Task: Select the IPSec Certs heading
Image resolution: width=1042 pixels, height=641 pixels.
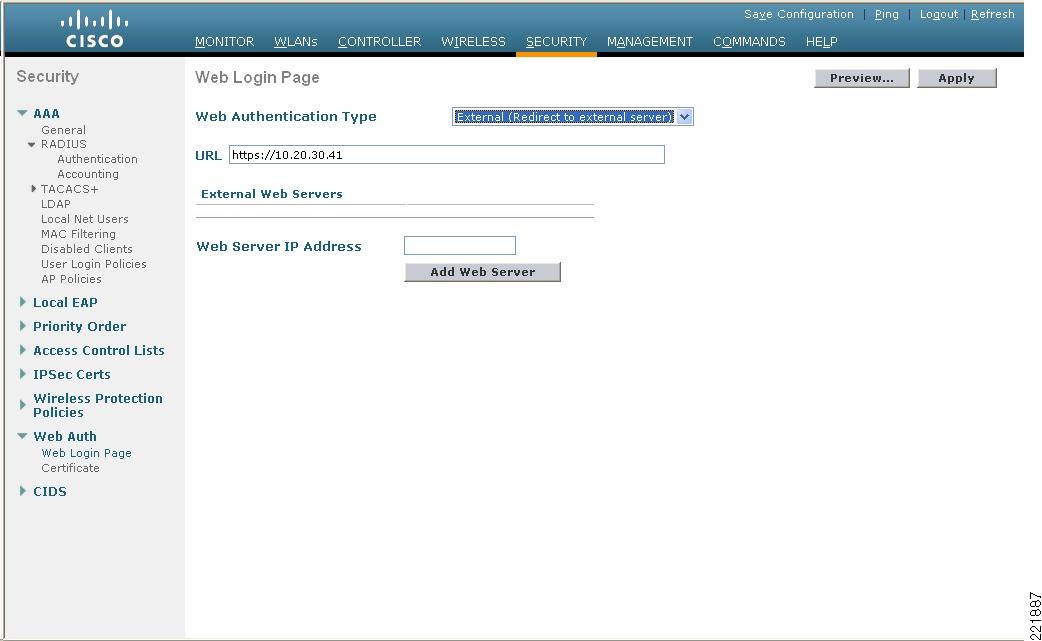Action: [72, 374]
